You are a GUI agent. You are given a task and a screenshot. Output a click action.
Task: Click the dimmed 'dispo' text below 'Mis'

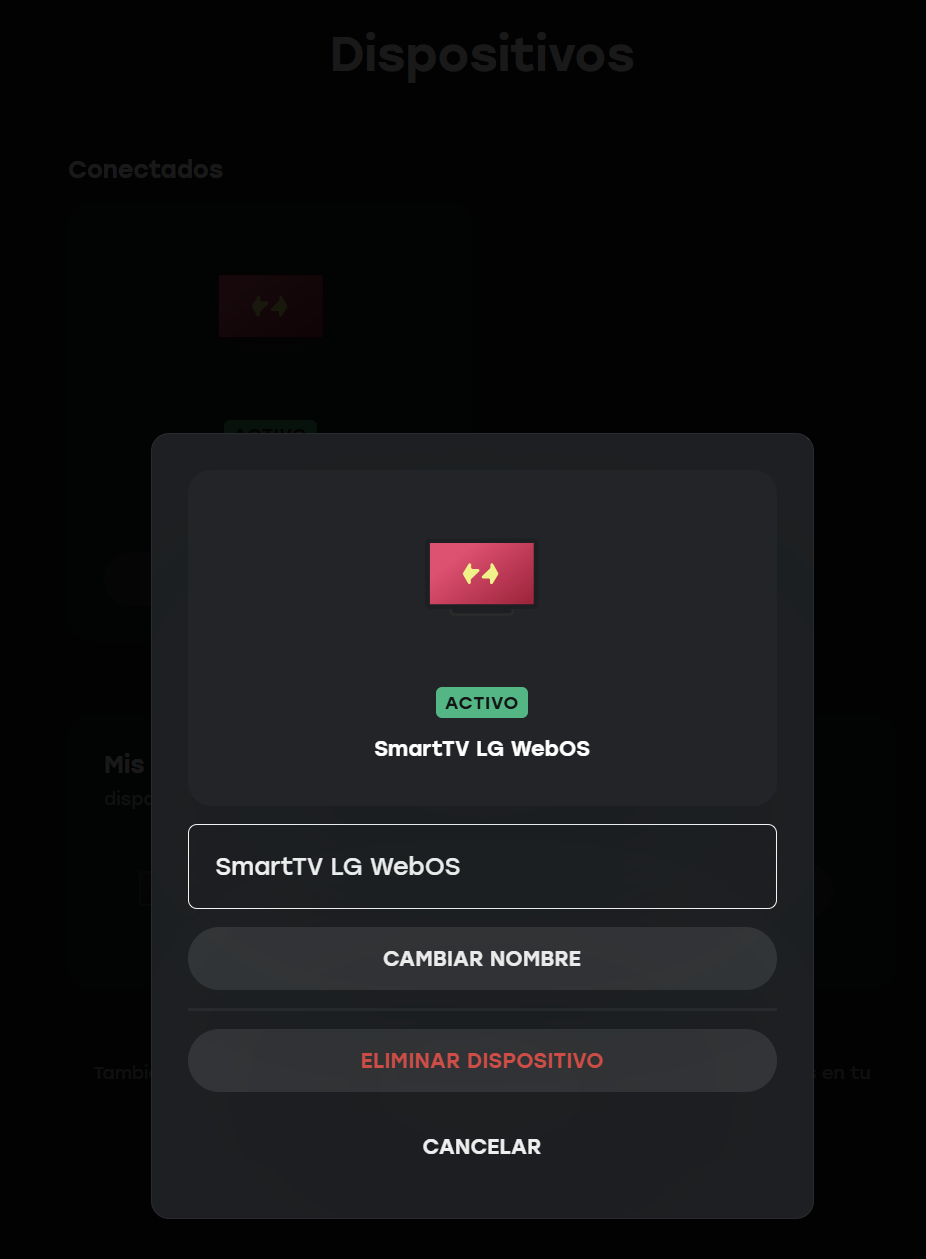tap(127, 801)
